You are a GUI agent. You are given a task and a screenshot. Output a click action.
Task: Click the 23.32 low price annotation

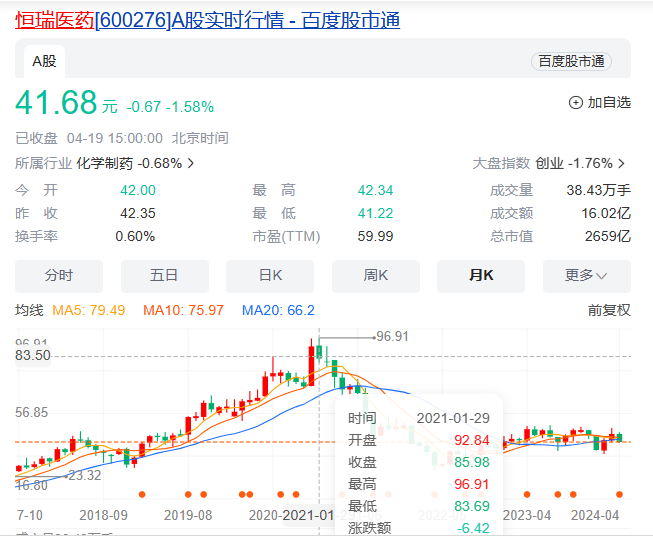(85, 475)
